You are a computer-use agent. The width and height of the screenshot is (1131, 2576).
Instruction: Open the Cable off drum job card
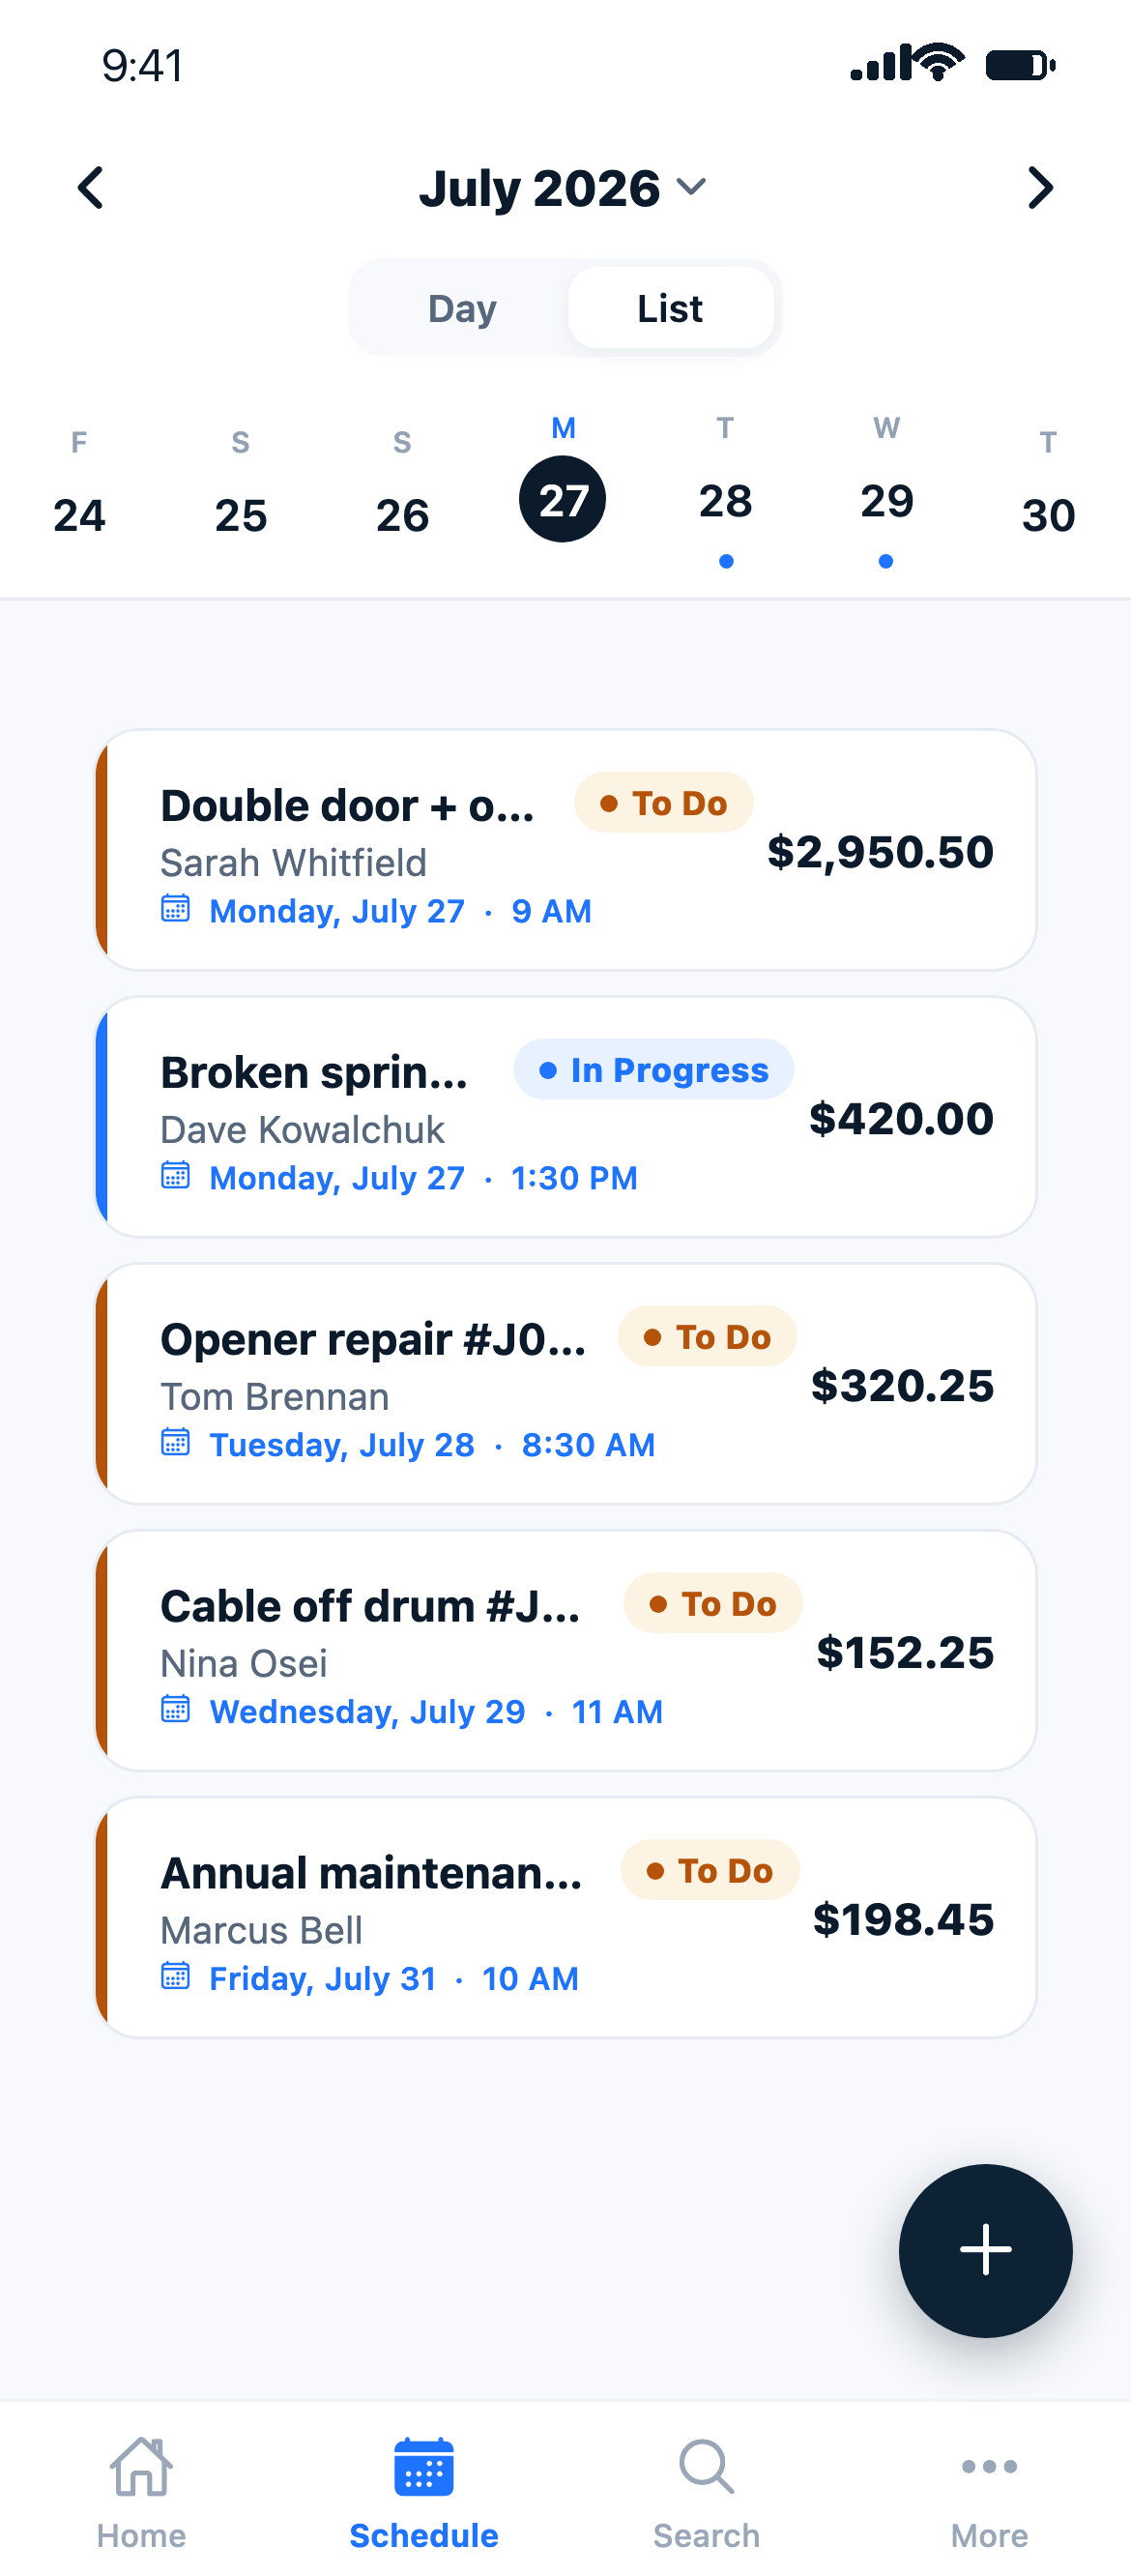565,1650
